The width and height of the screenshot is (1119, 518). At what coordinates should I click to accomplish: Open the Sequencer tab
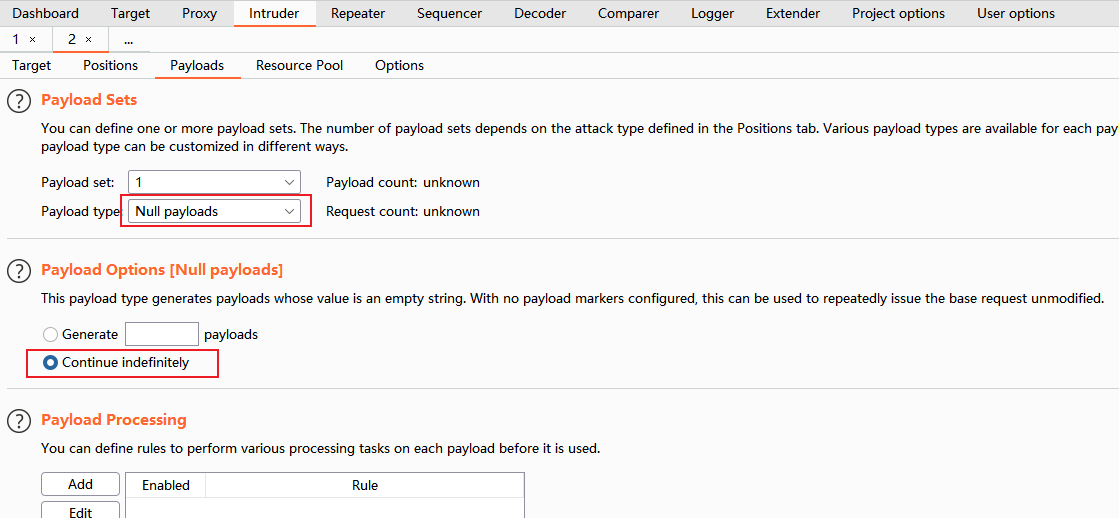[x=450, y=14]
